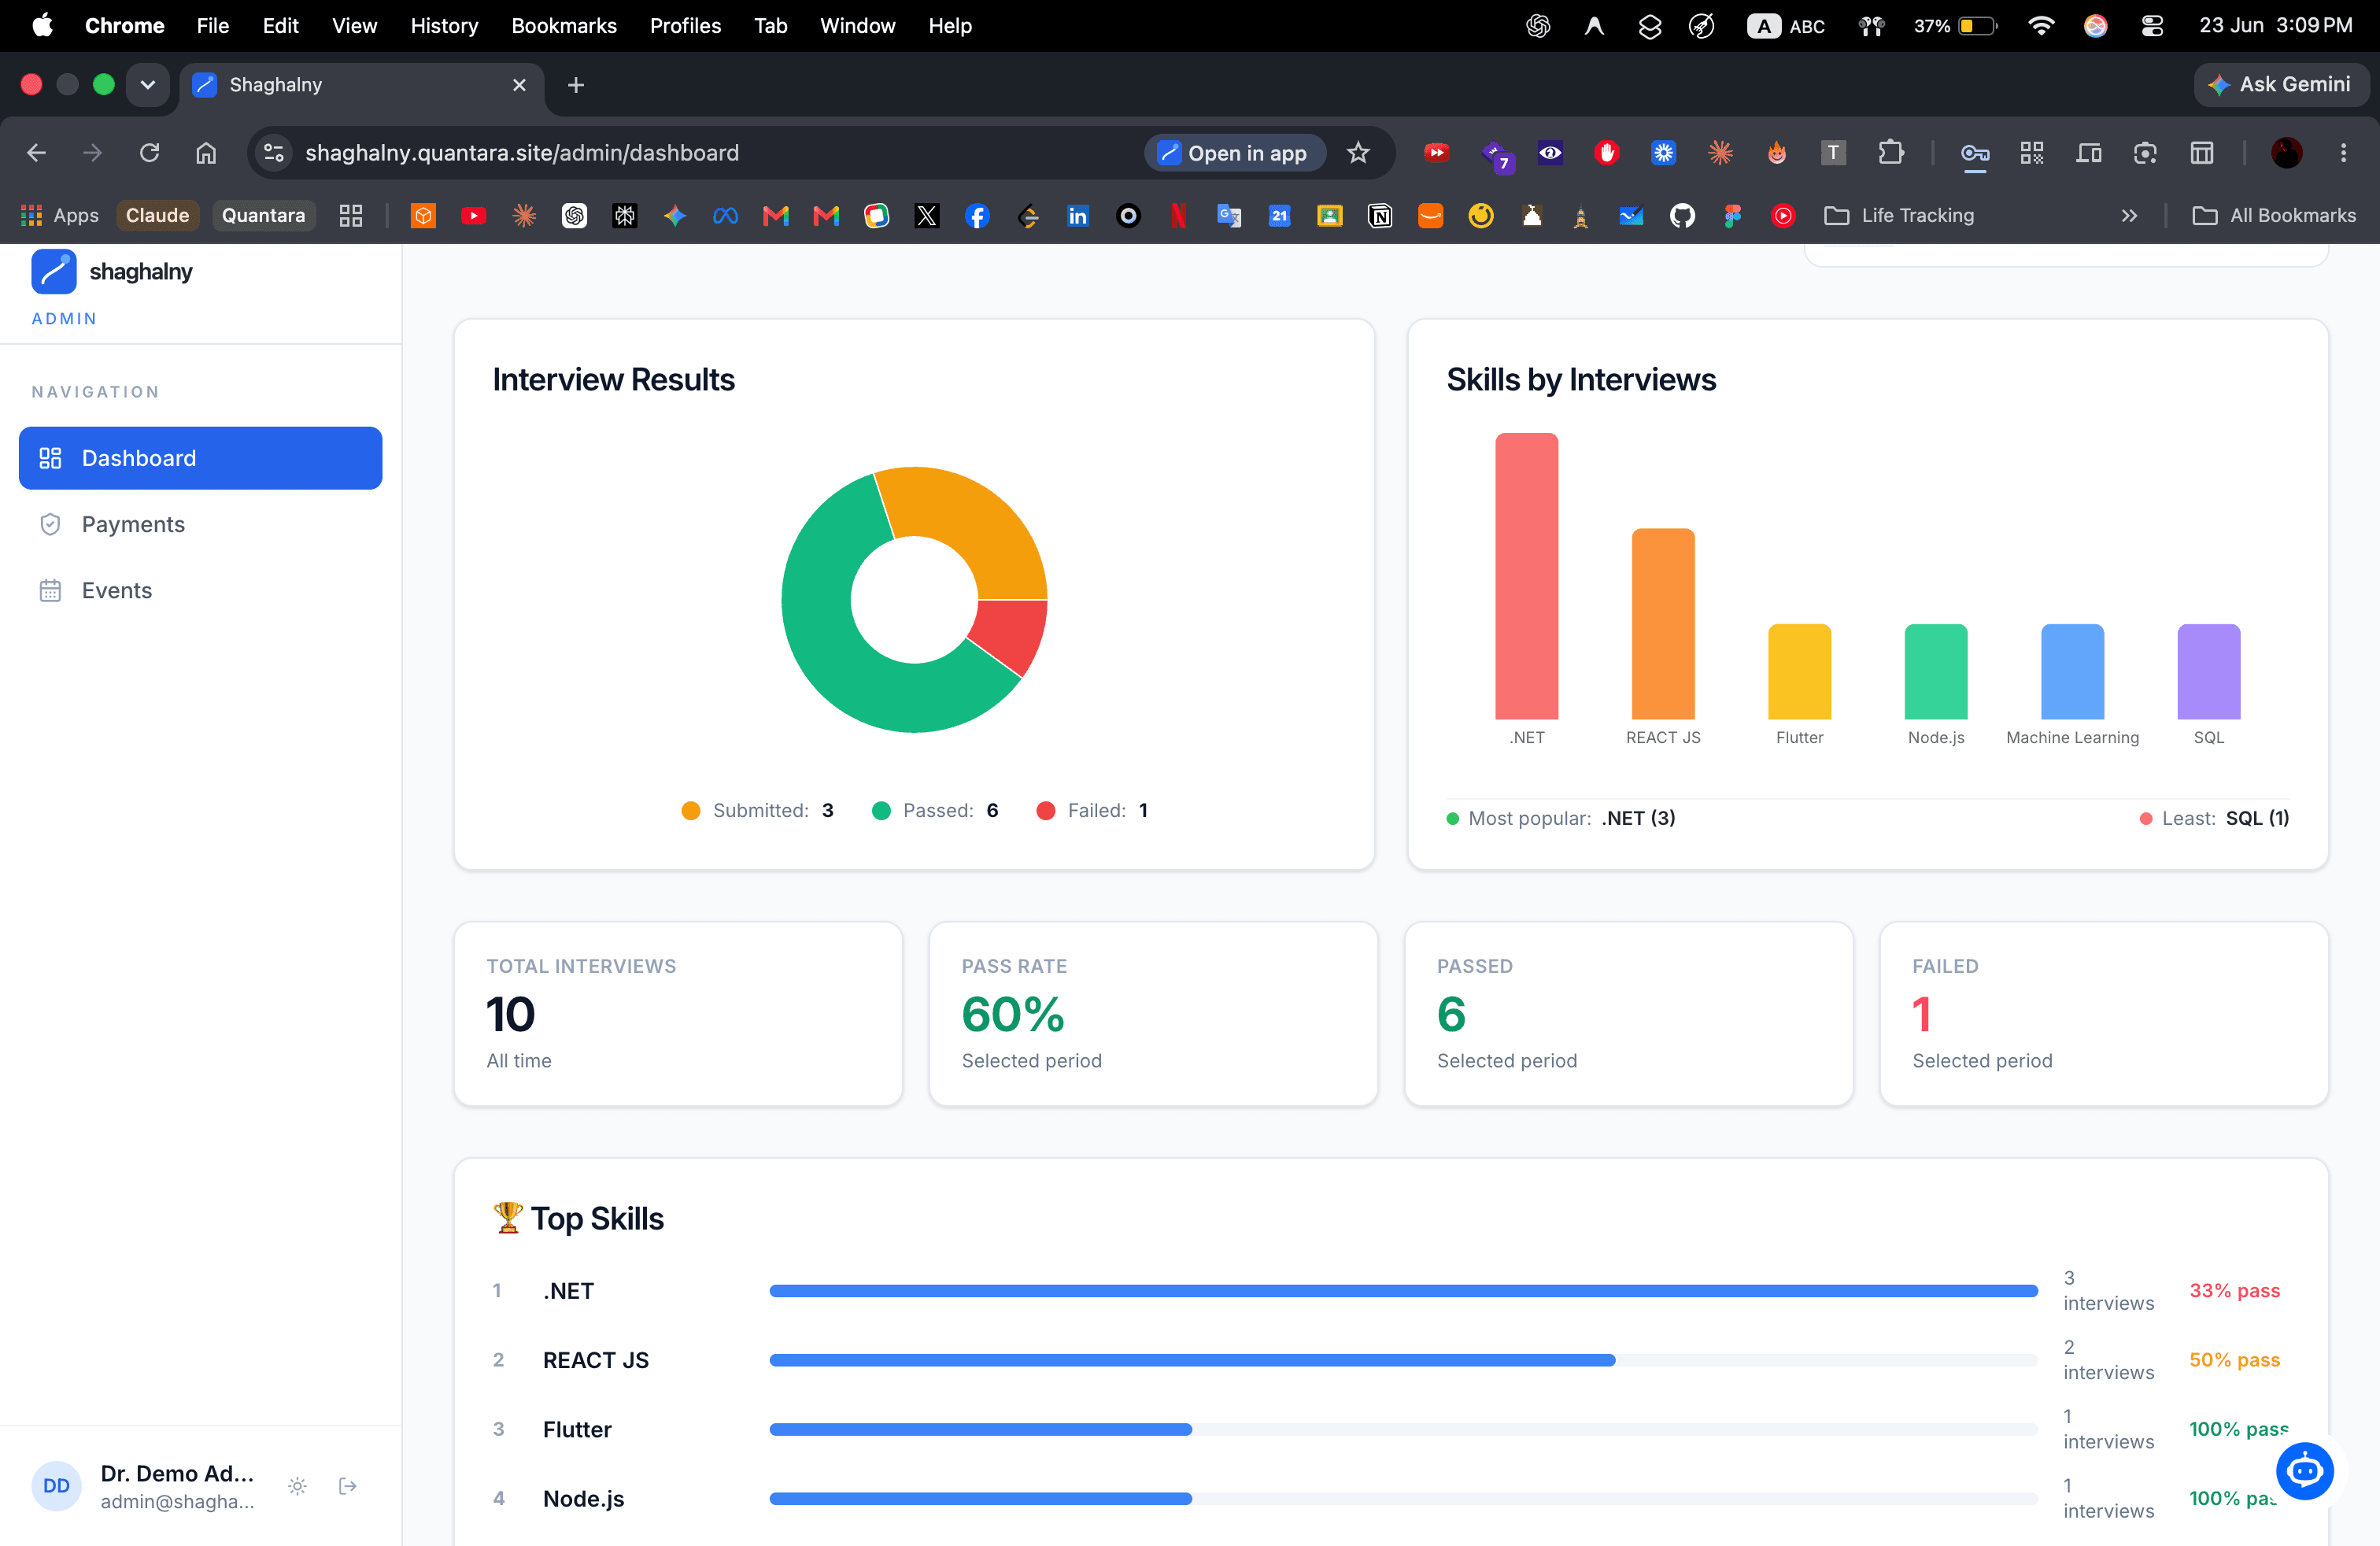Image resolution: width=2380 pixels, height=1546 pixels.
Task: Click the Node.js green bar
Action: [x=1935, y=672]
